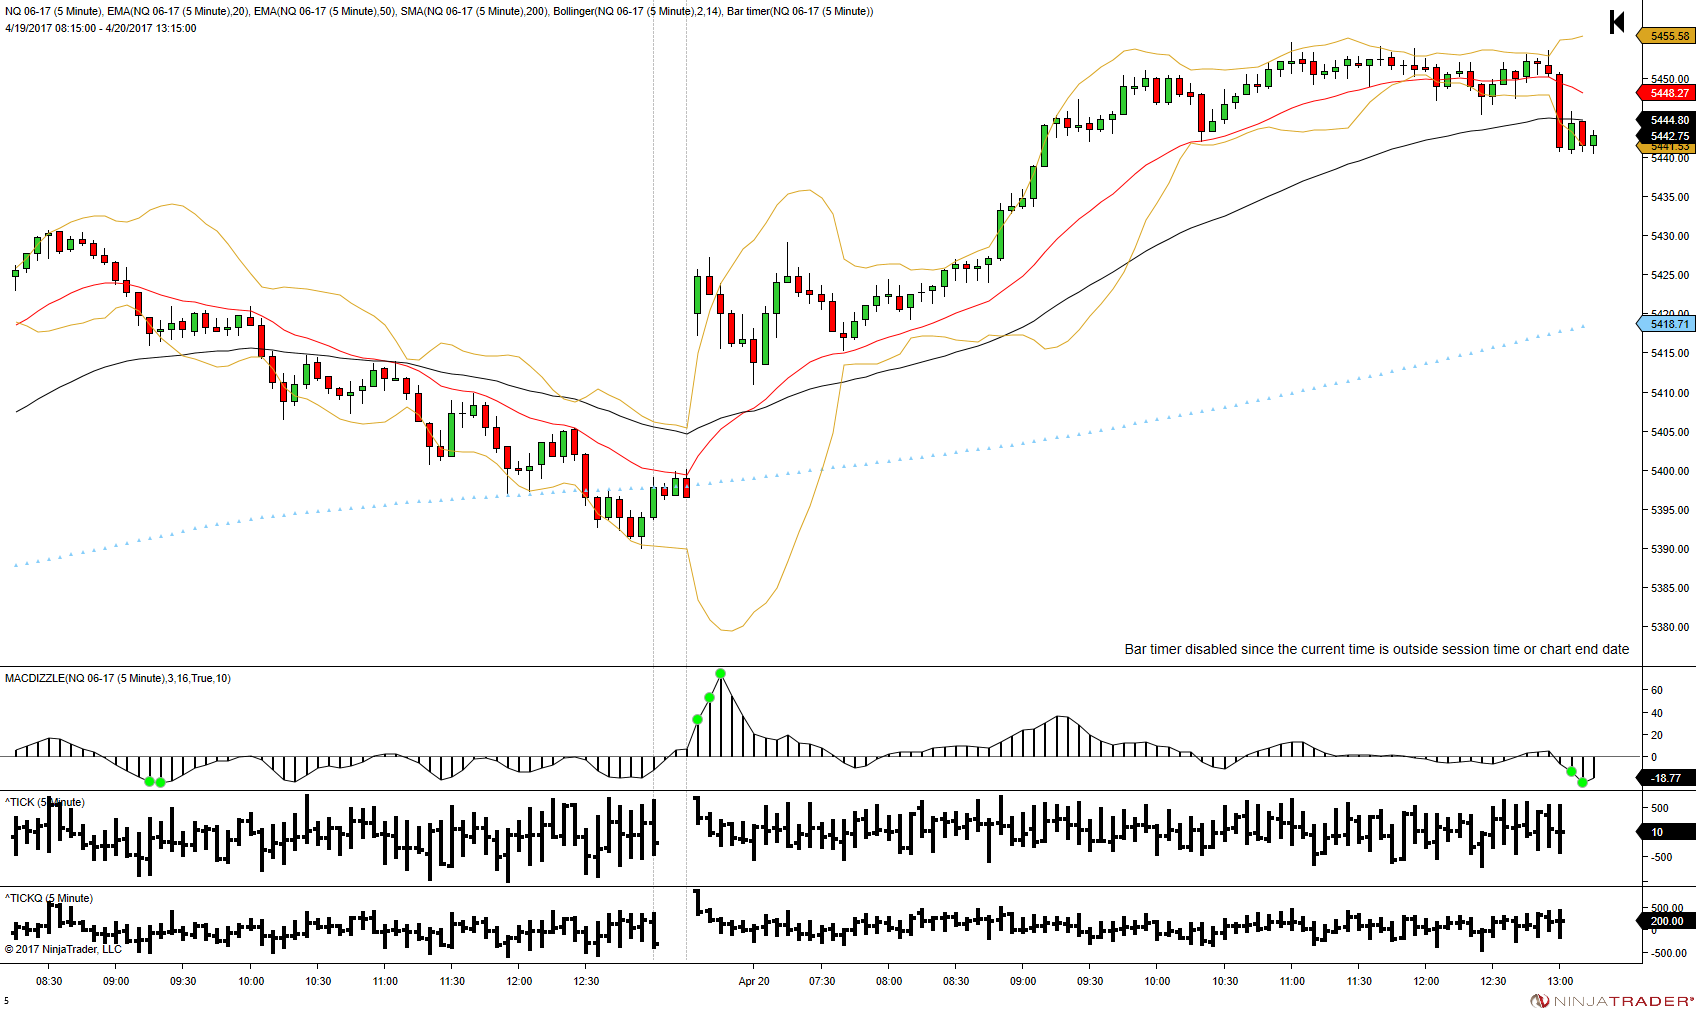Click the orange 5455.58 upper Bollinger price marker

coord(1668,36)
